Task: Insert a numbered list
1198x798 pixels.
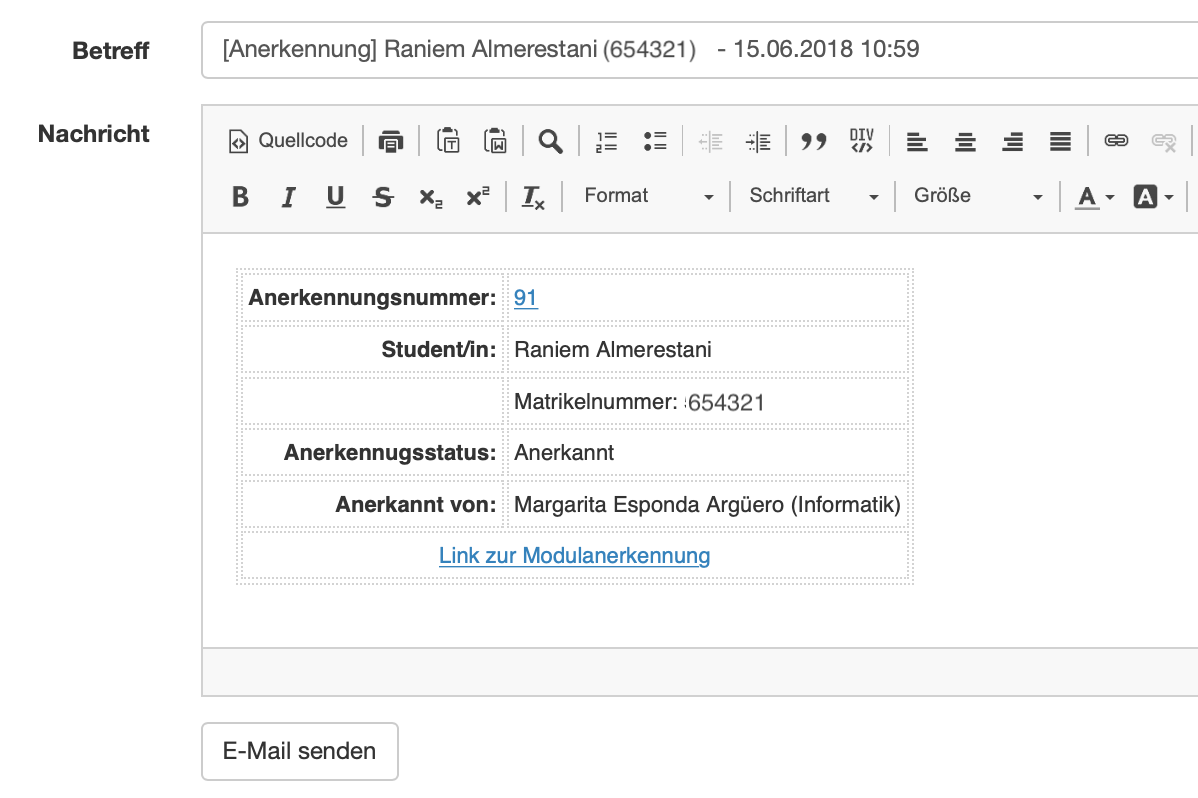Action: click(x=607, y=141)
